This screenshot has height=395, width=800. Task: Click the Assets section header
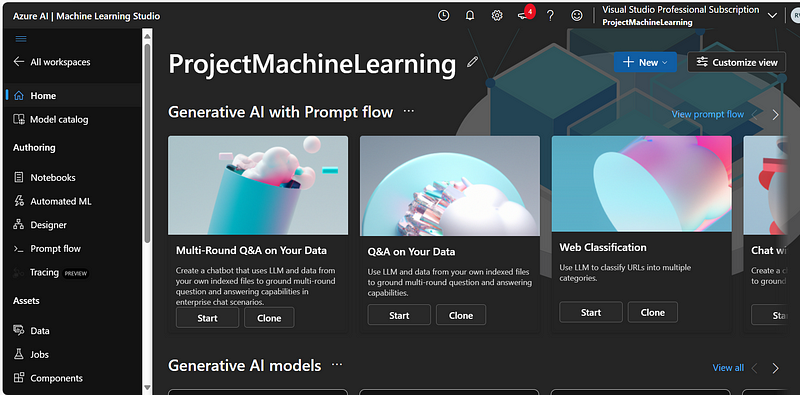(26, 301)
